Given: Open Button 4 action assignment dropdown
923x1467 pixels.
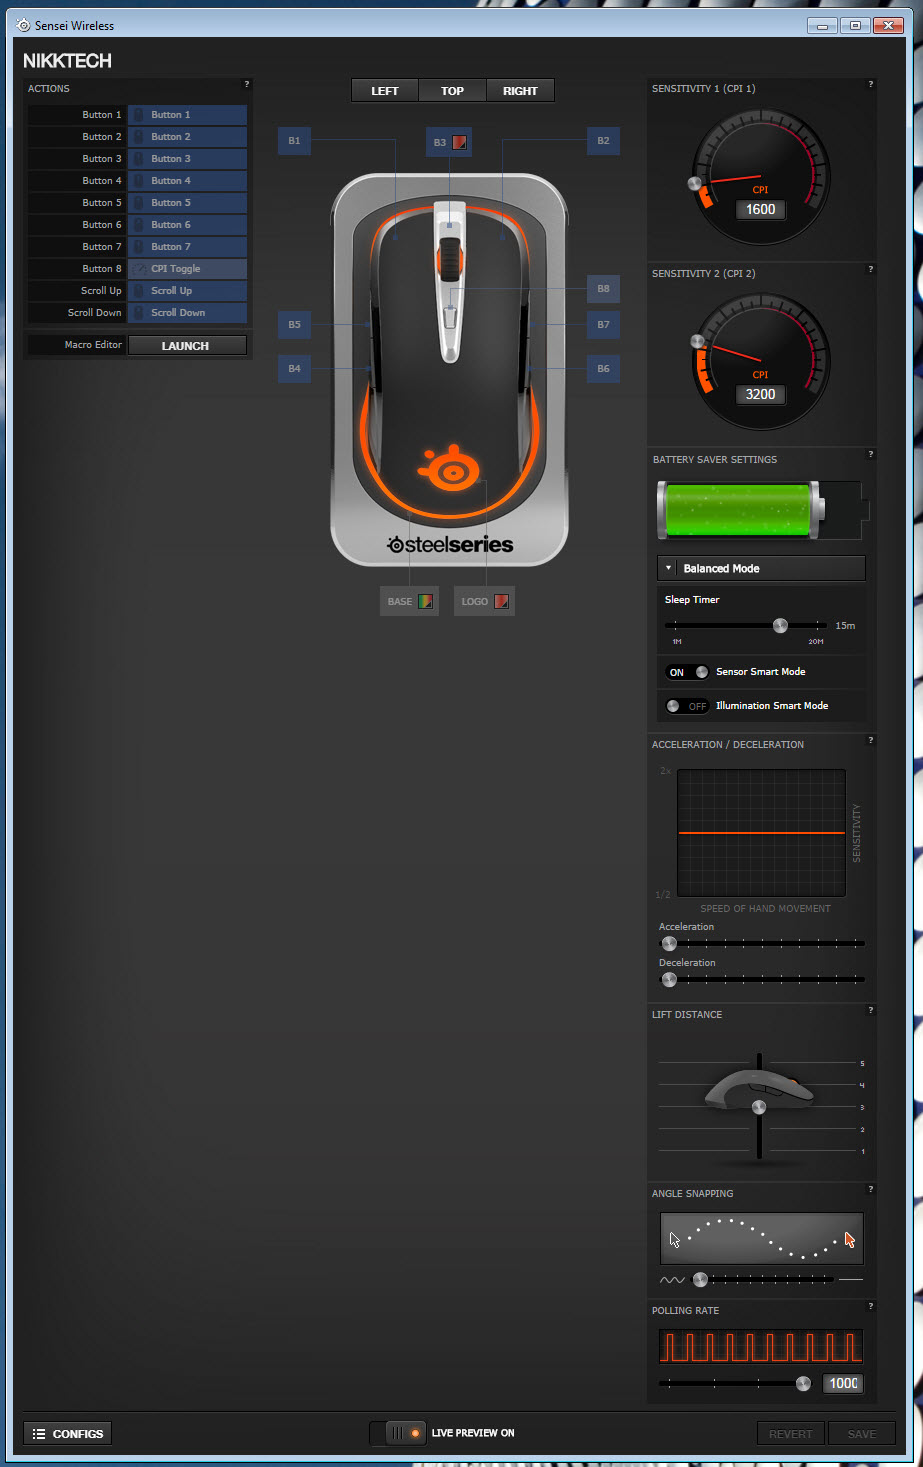Looking at the screenshot, I should pyautogui.click(x=187, y=181).
